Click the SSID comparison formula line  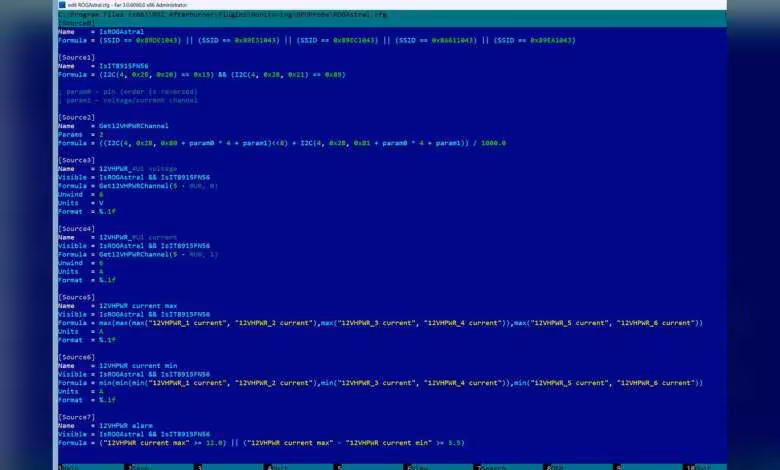[x=317, y=40]
